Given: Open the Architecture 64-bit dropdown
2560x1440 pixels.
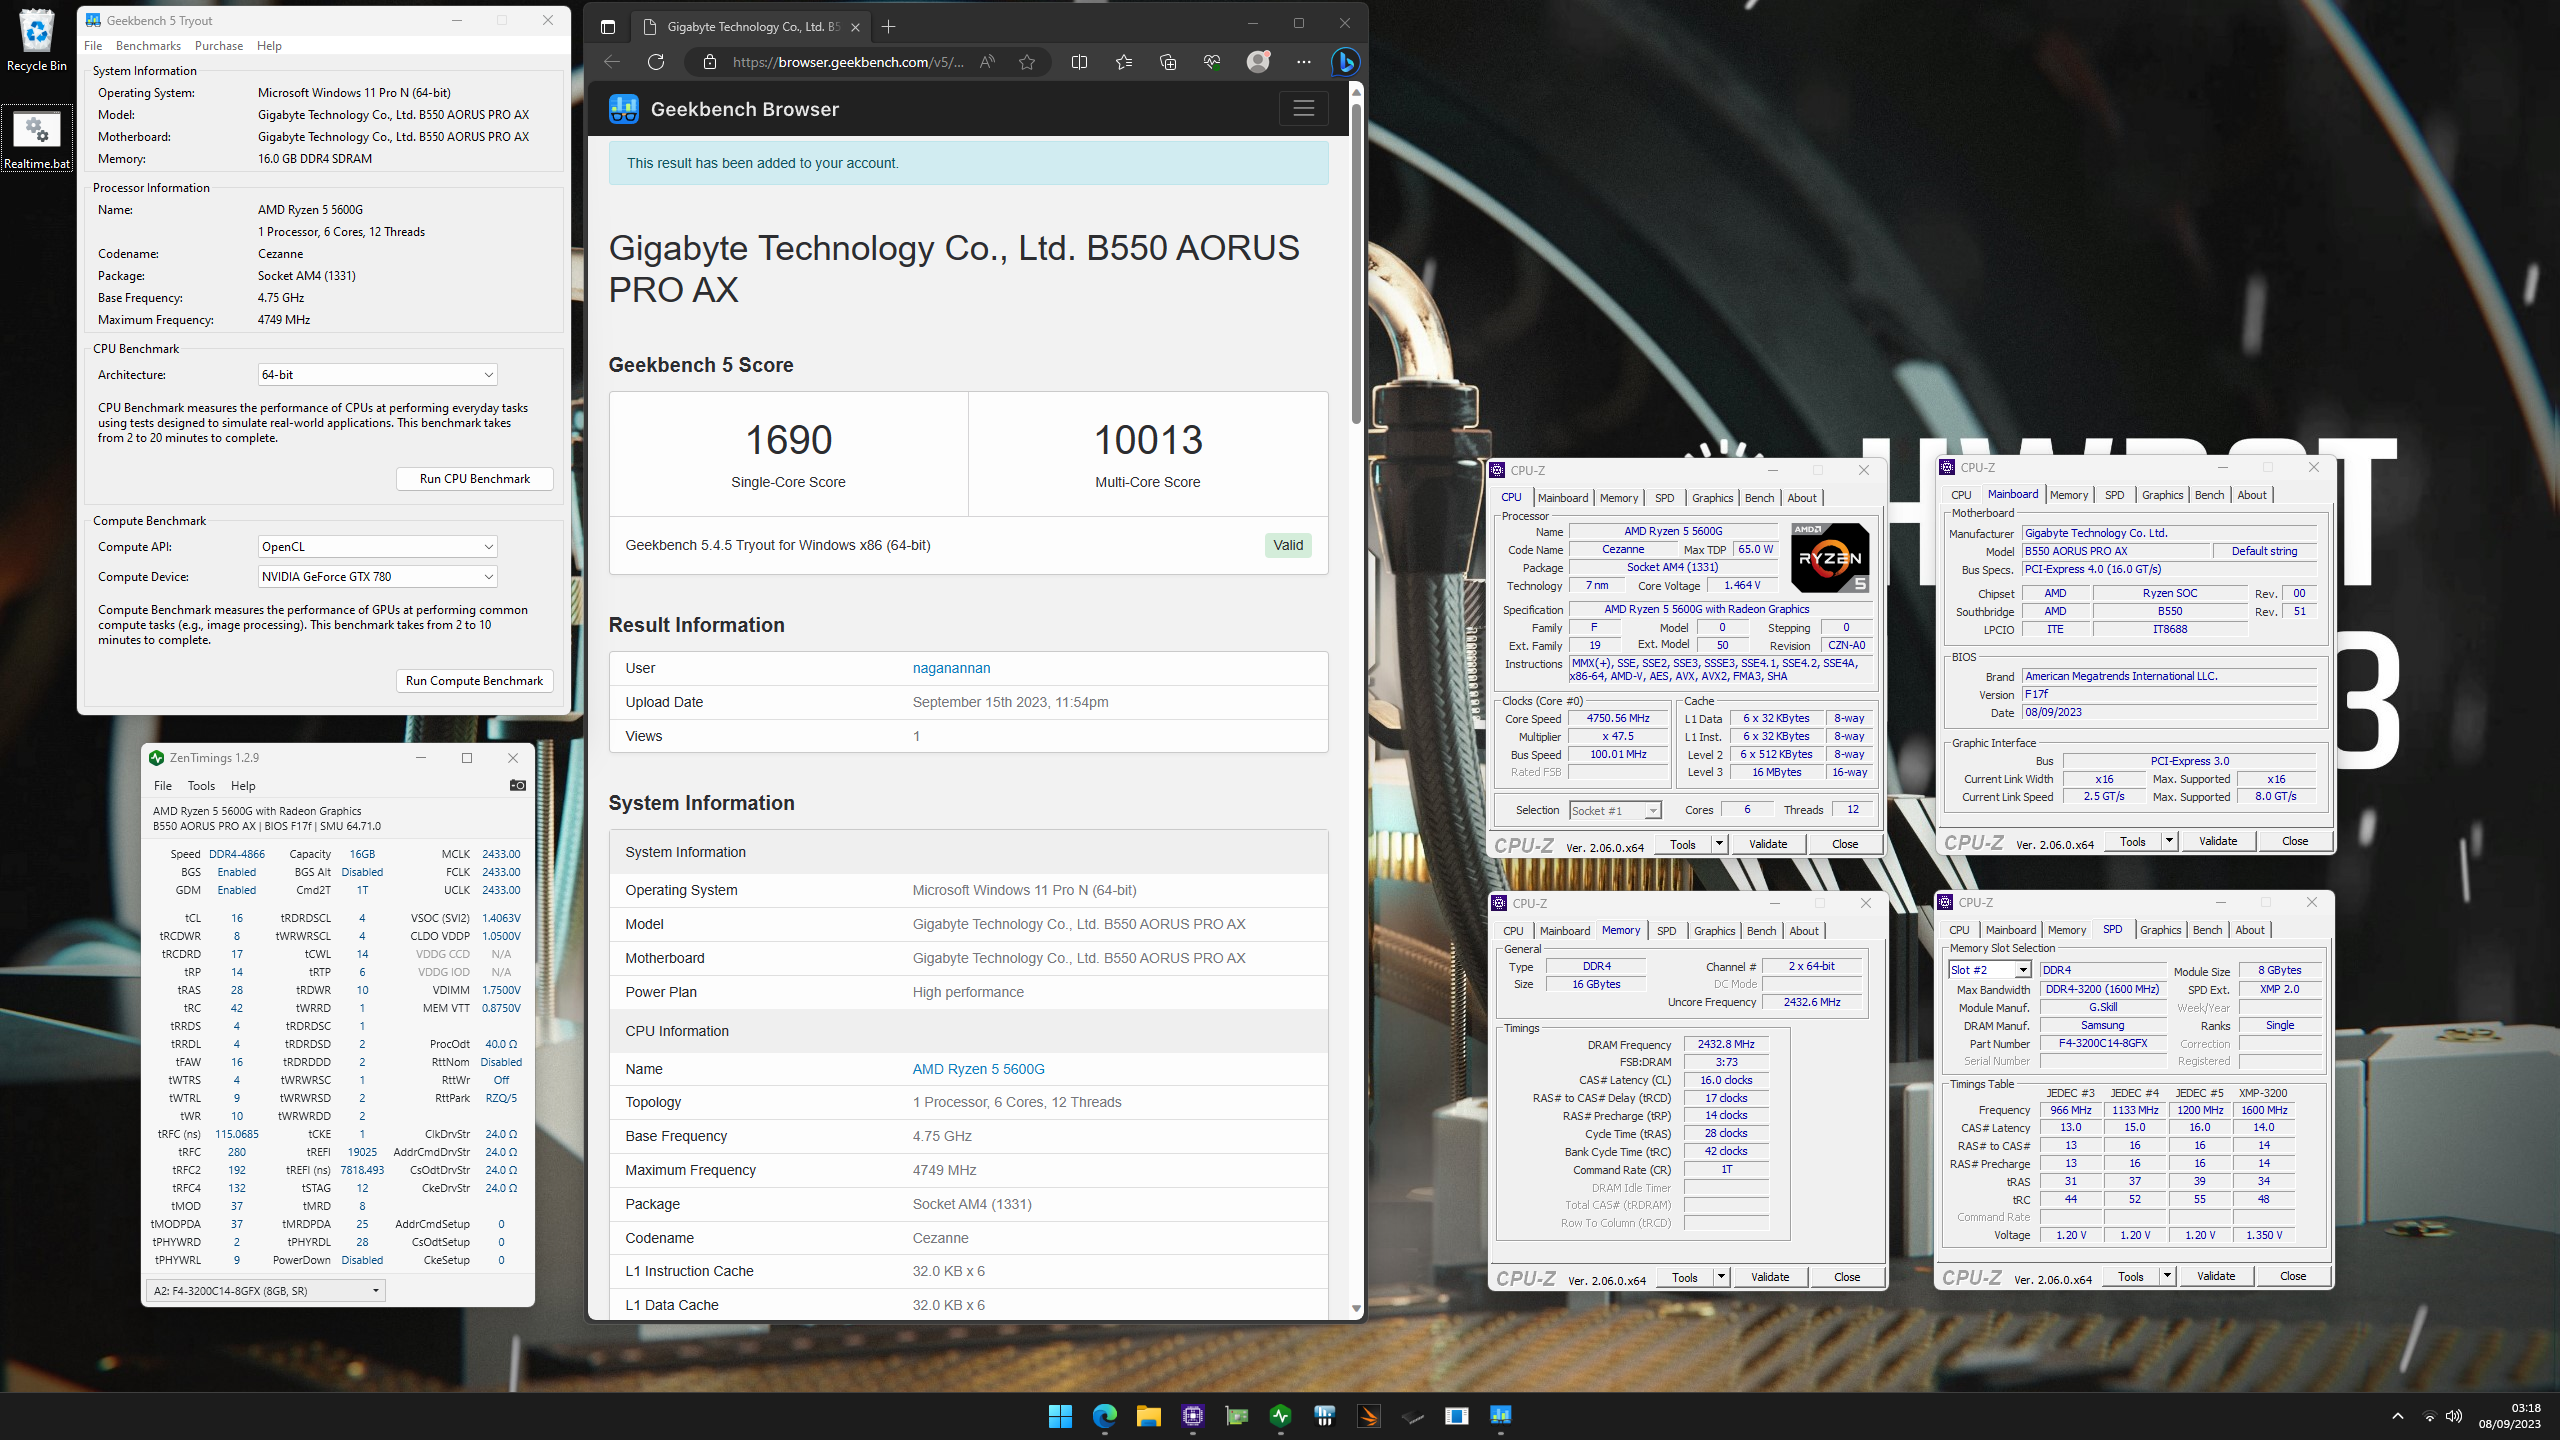Looking at the screenshot, I should [x=377, y=375].
